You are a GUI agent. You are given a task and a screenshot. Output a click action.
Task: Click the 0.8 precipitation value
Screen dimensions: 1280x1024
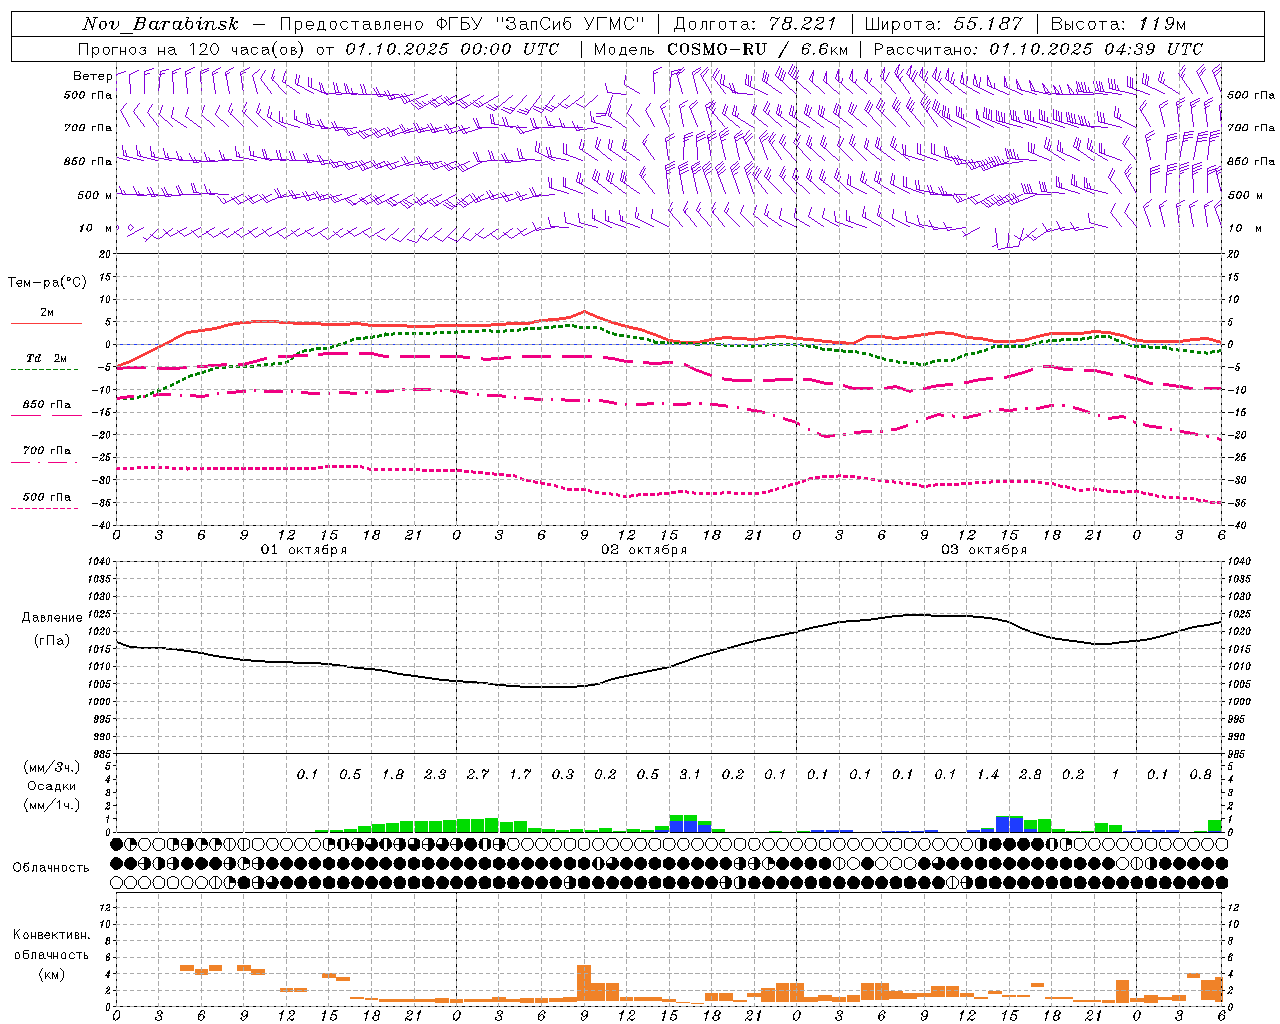[x=1200, y=774]
